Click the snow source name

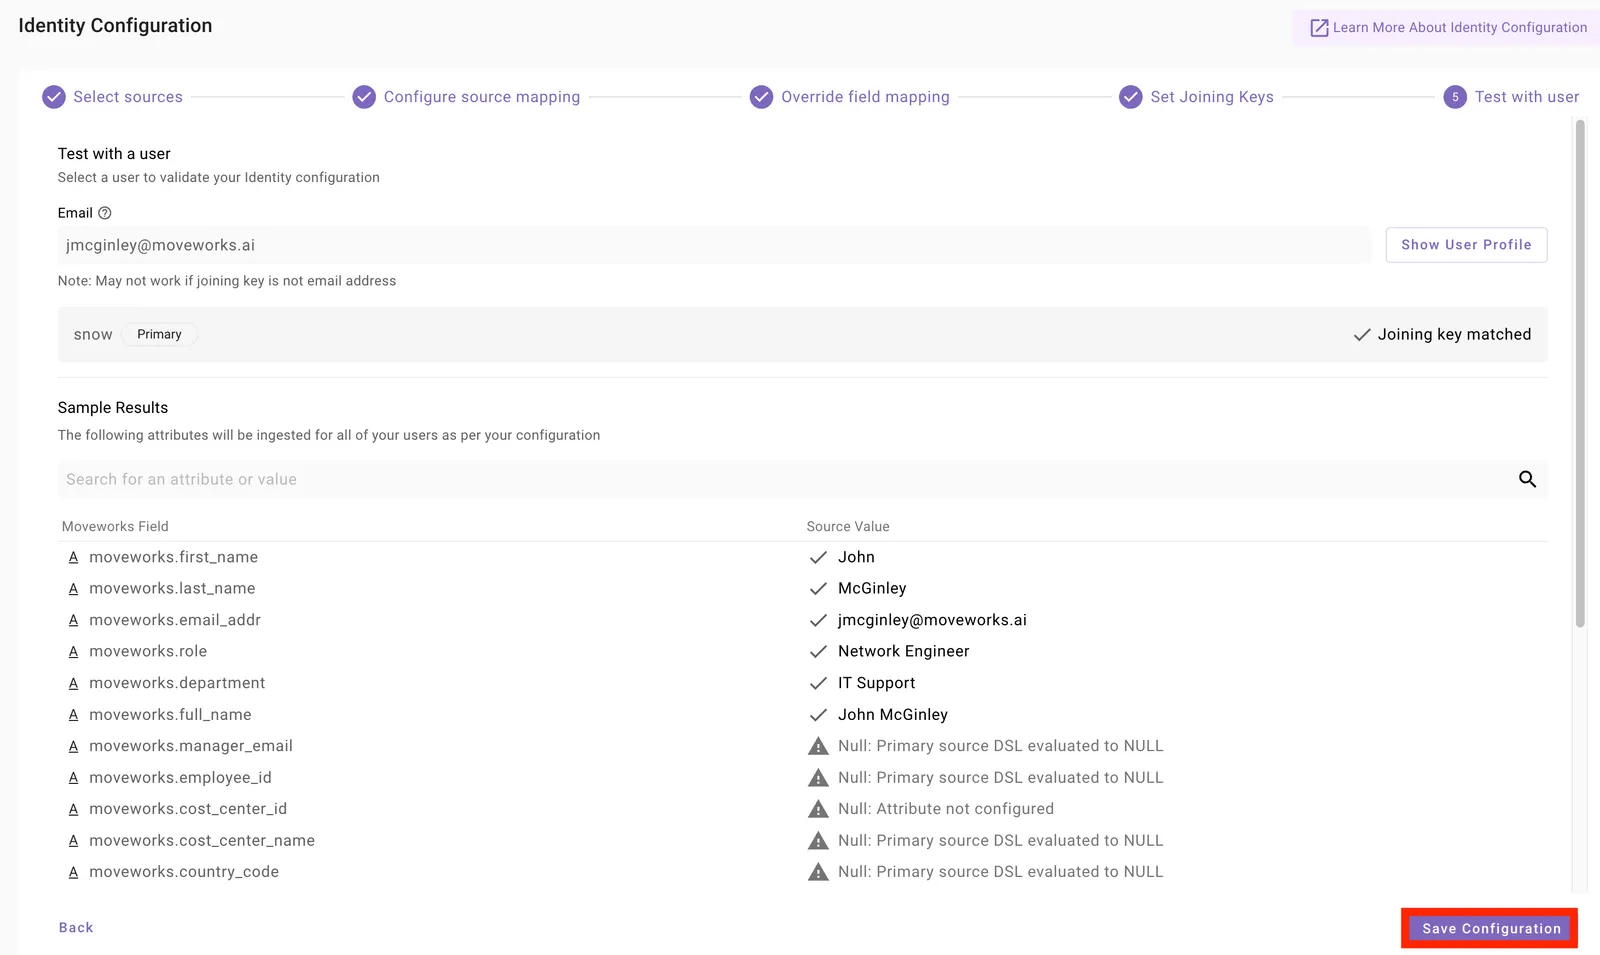(93, 335)
